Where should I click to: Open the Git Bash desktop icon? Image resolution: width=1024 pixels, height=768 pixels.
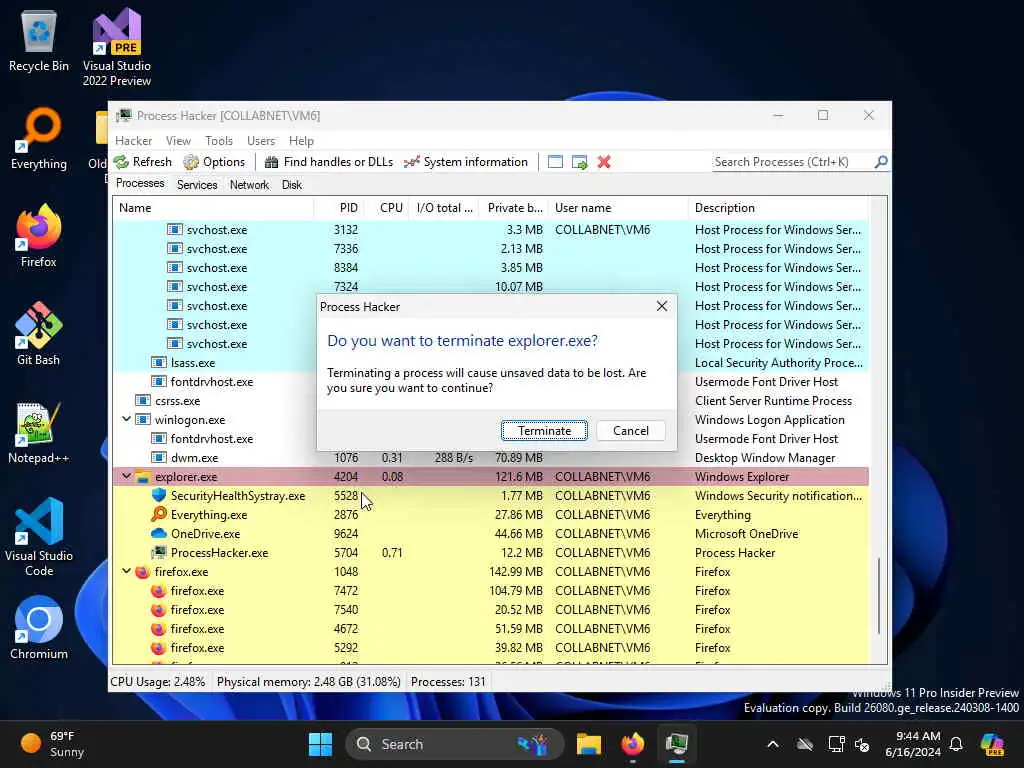39,334
